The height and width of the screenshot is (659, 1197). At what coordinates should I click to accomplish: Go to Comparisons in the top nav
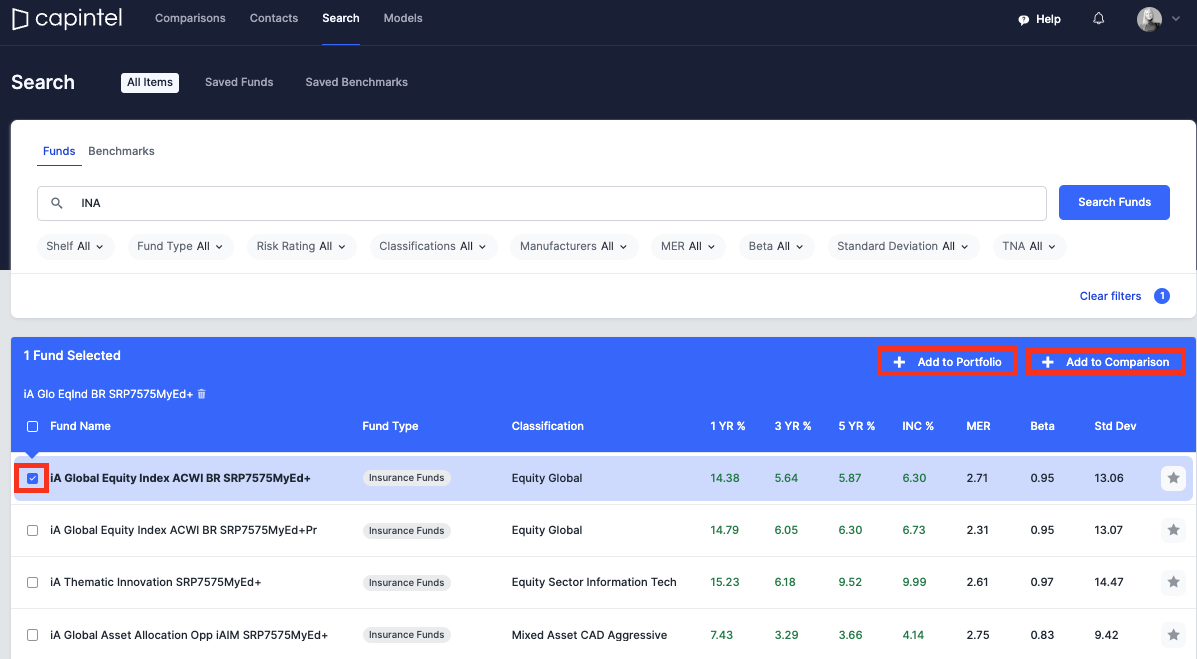pyautogui.click(x=190, y=18)
